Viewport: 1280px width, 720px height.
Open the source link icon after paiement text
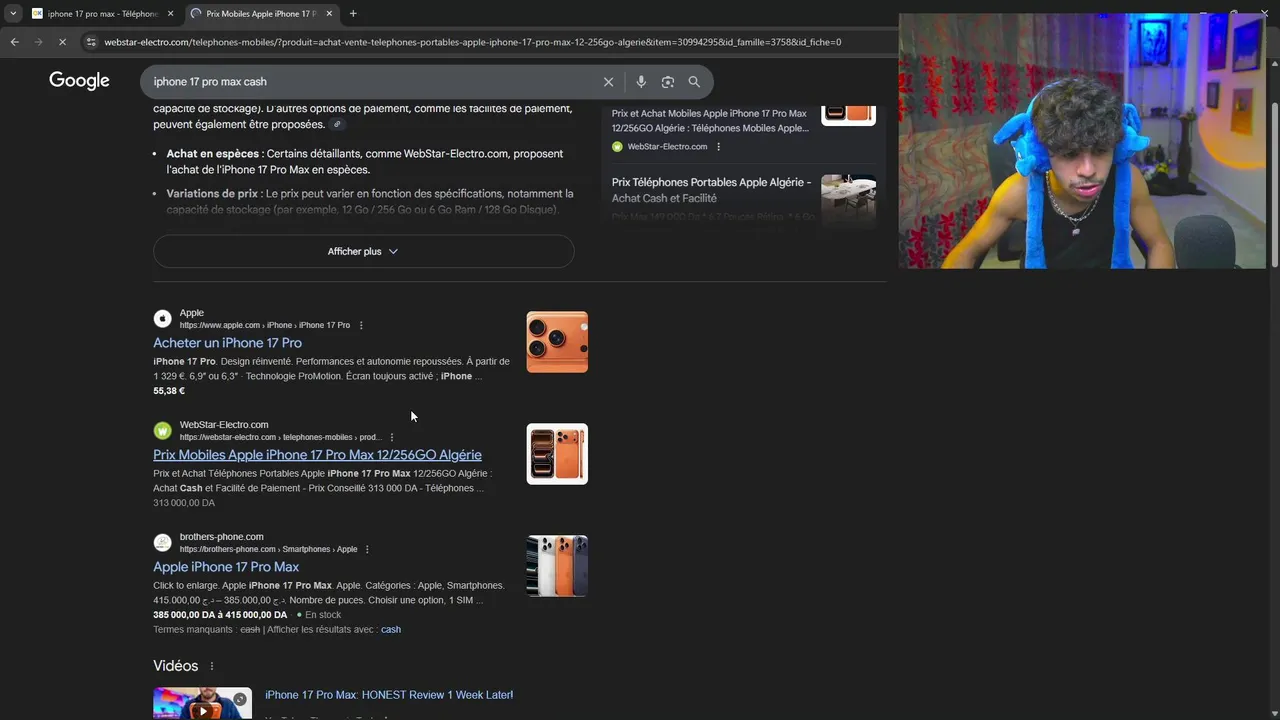point(337,125)
